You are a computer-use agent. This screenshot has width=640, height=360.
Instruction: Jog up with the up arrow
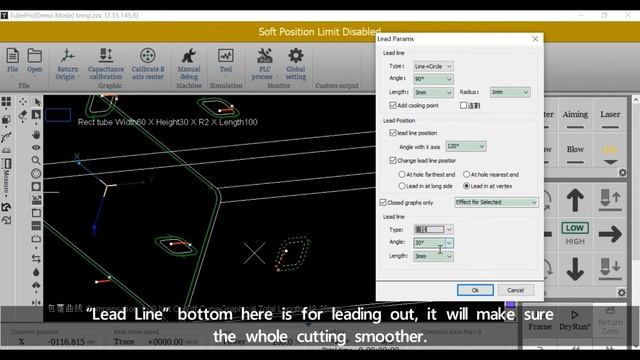[575, 200]
